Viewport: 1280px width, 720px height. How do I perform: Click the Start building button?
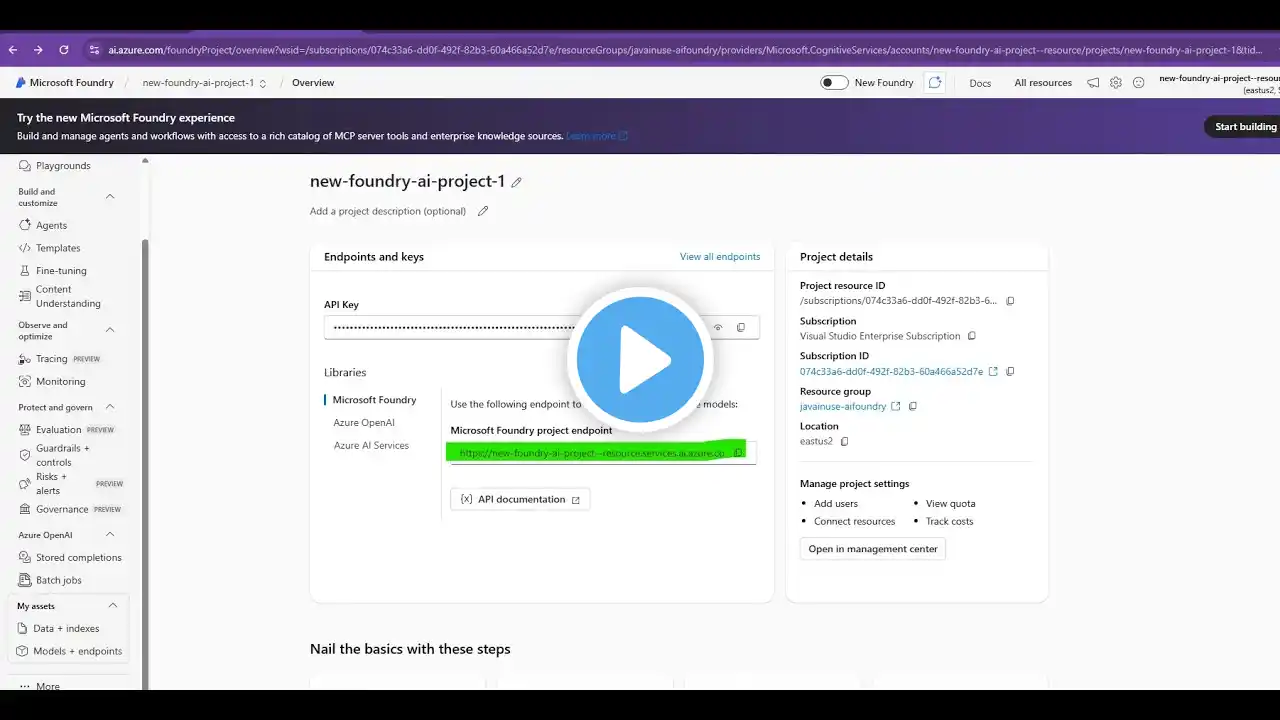click(x=1245, y=127)
